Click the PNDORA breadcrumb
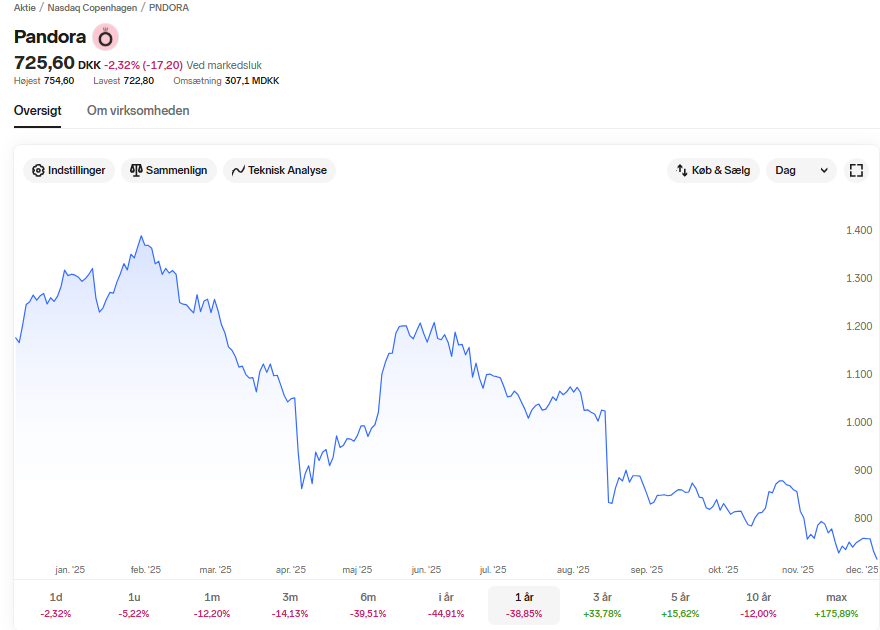This screenshot has height=630, width=880. [169, 8]
